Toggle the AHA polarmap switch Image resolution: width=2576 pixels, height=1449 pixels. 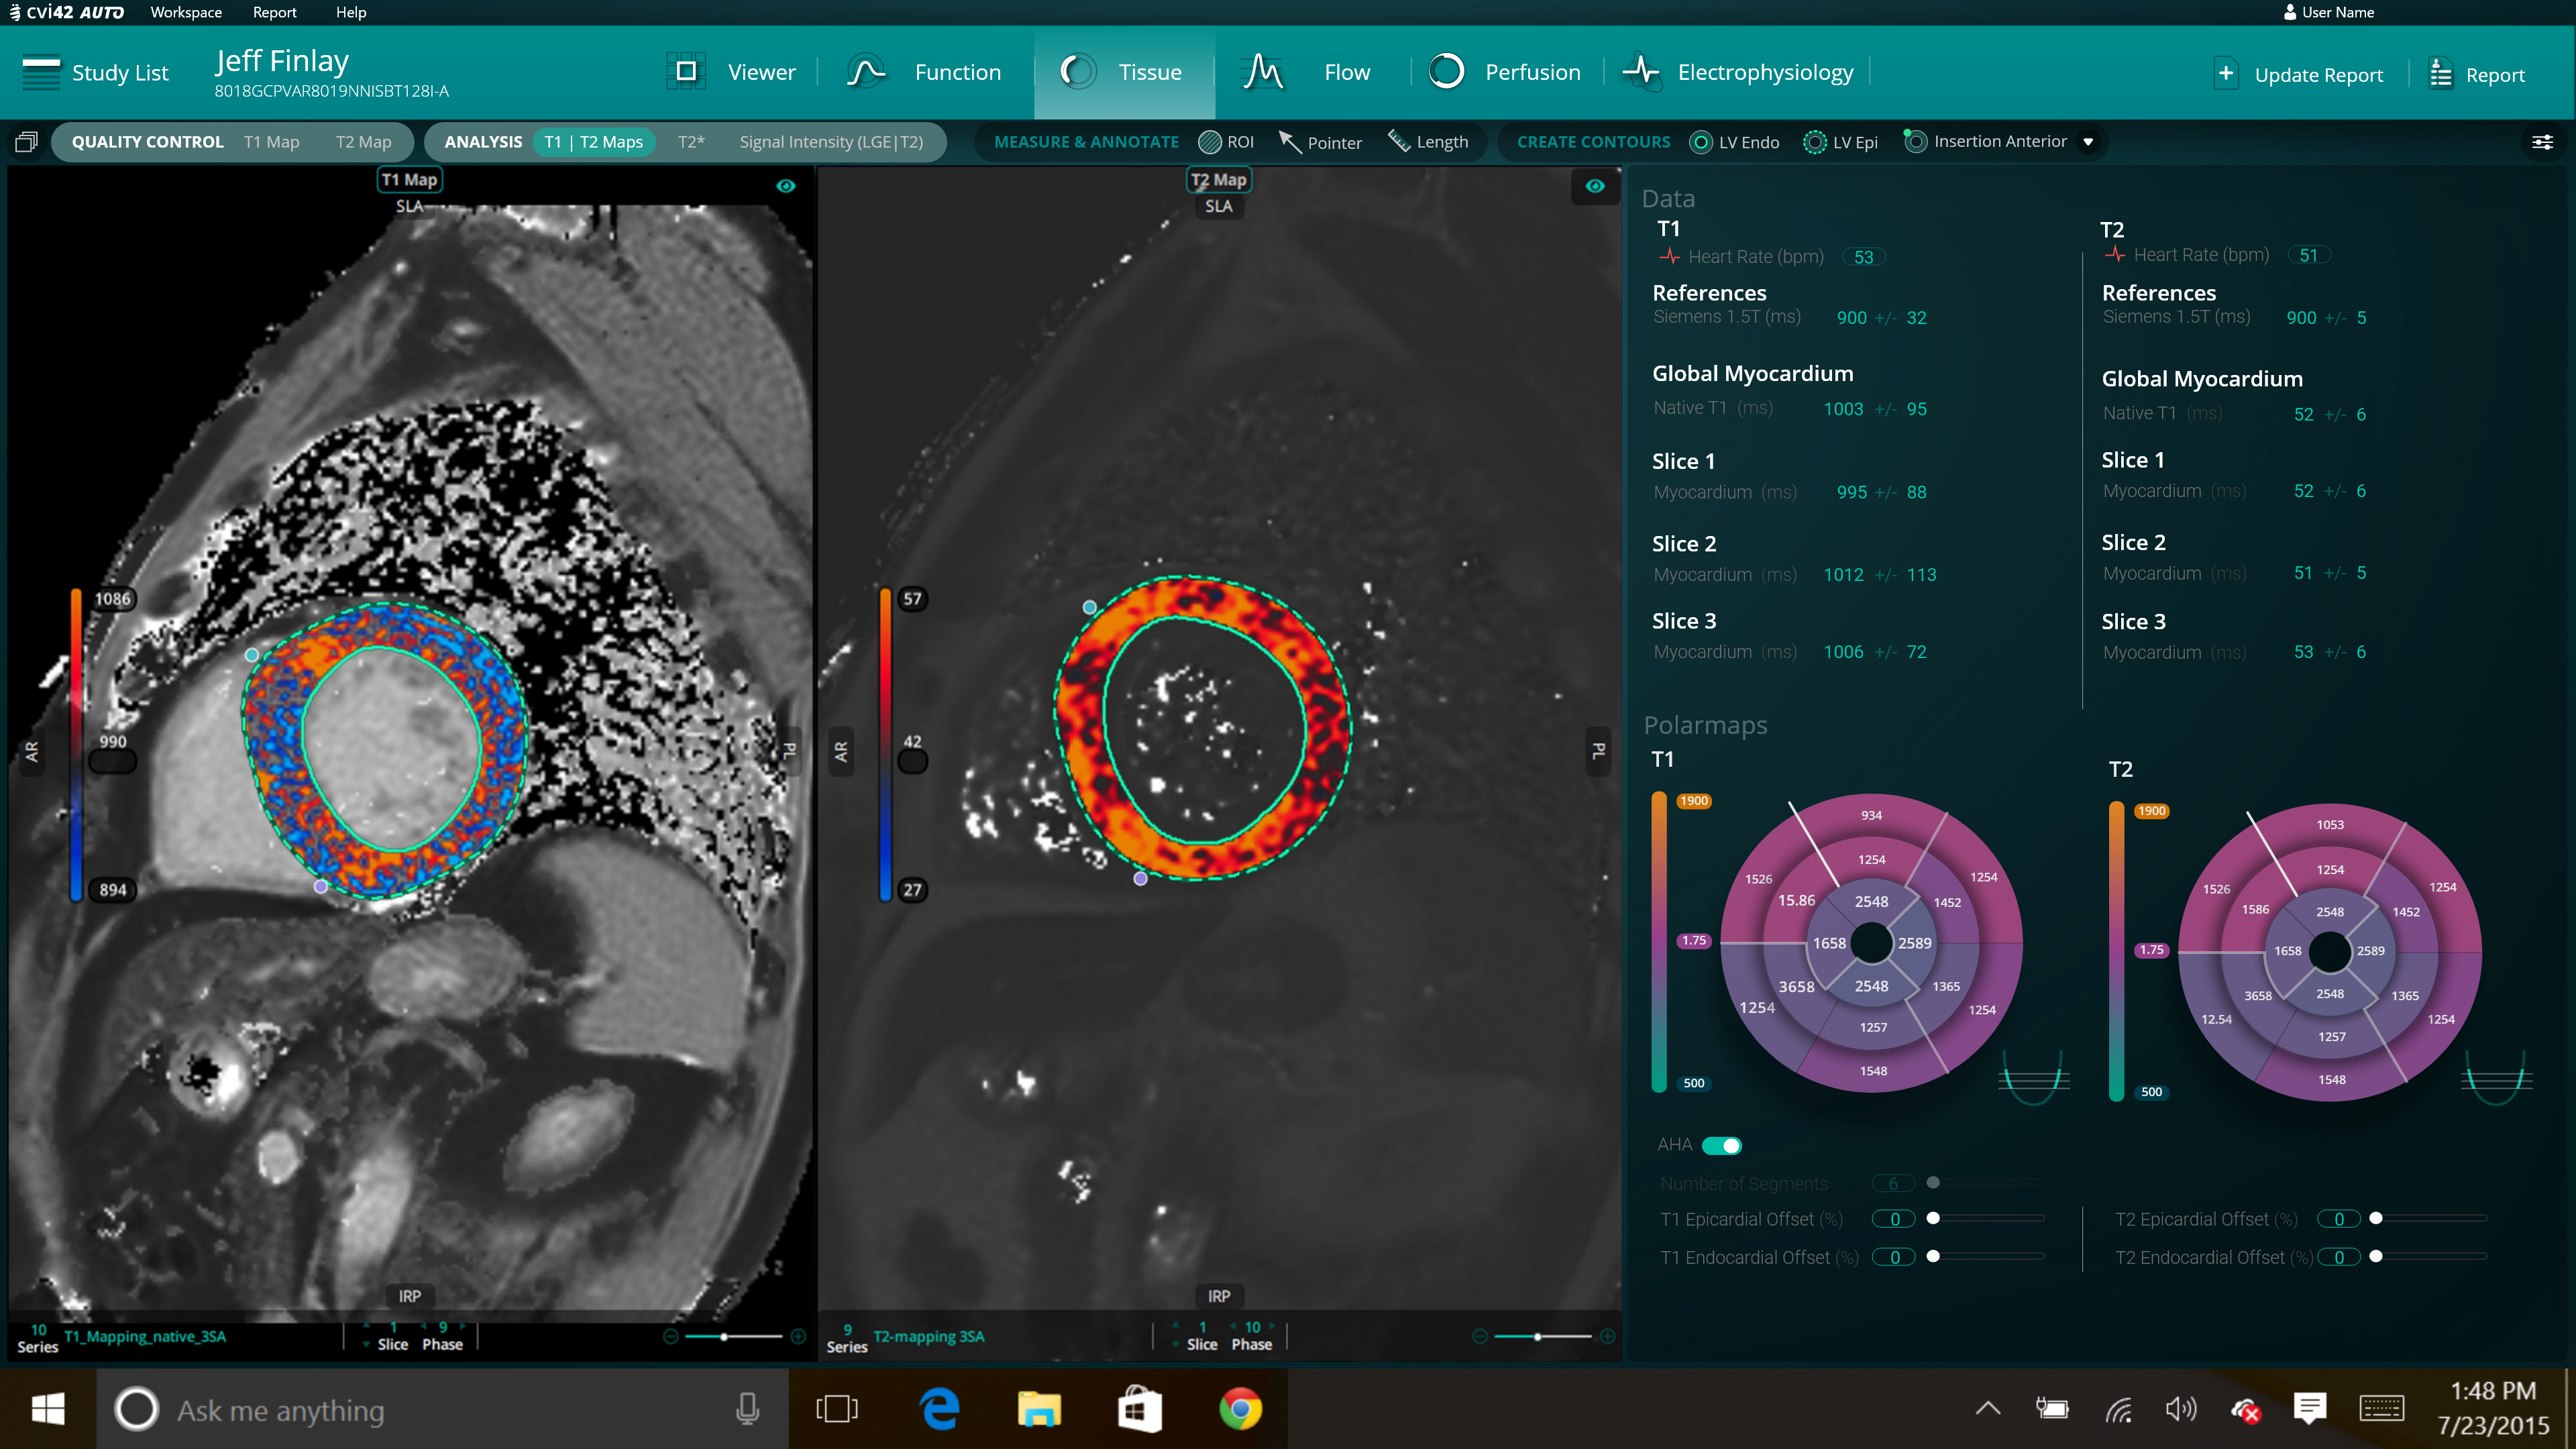pyautogui.click(x=1722, y=1145)
